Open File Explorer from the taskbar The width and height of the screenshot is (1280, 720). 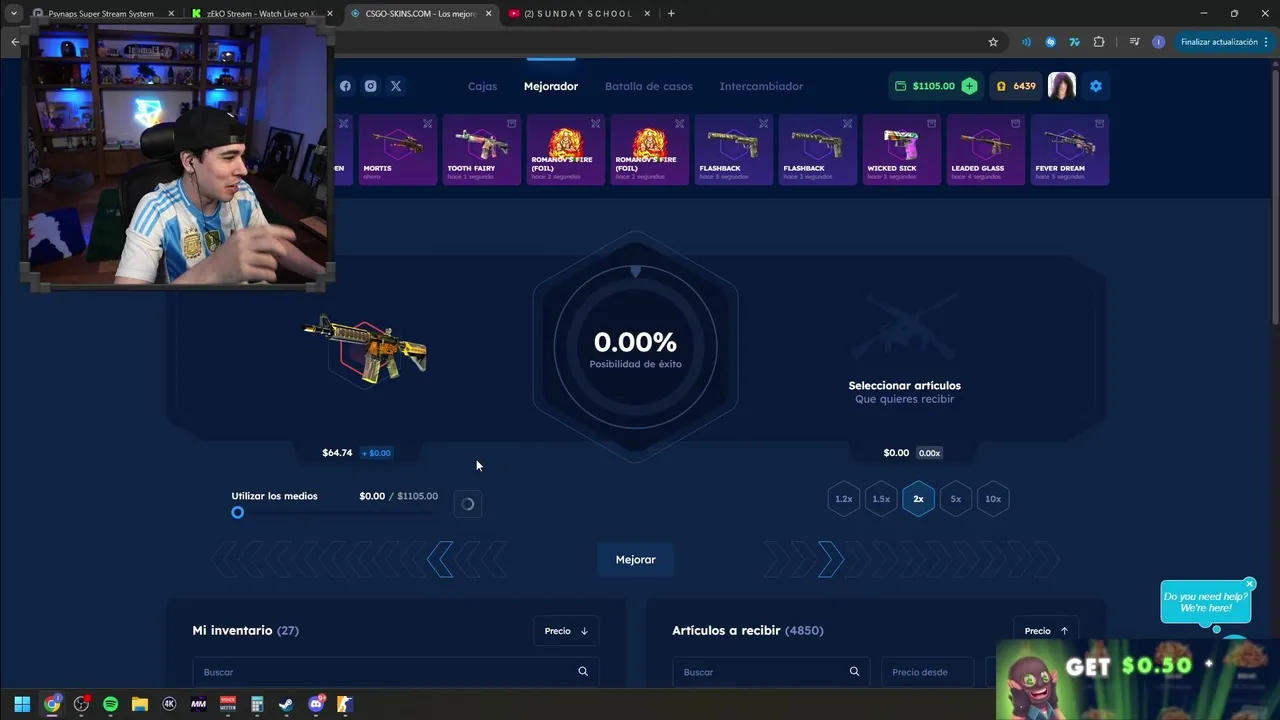(x=139, y=704)
